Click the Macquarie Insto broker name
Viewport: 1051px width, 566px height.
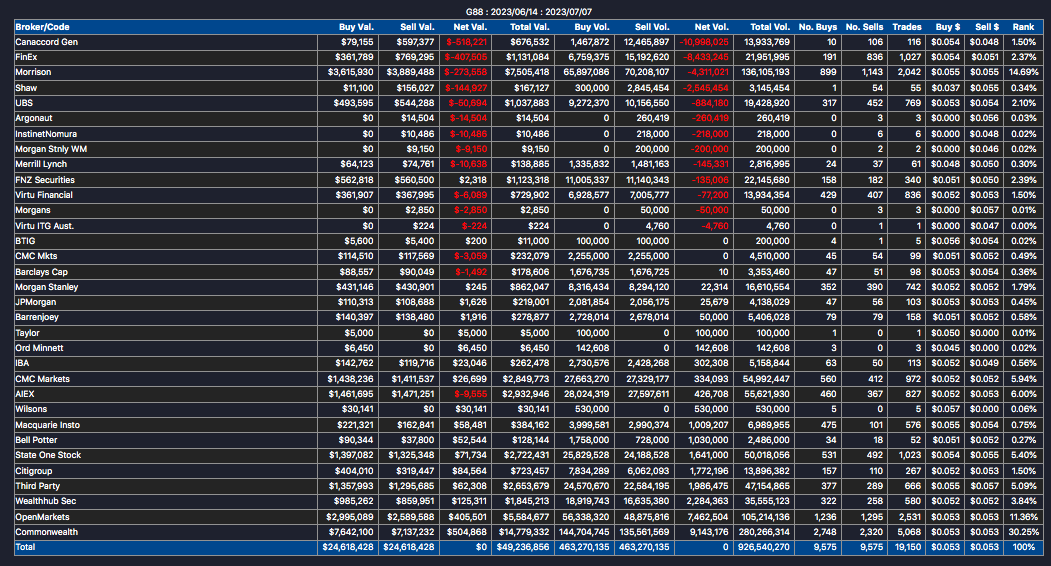click(x=48, y=425)
